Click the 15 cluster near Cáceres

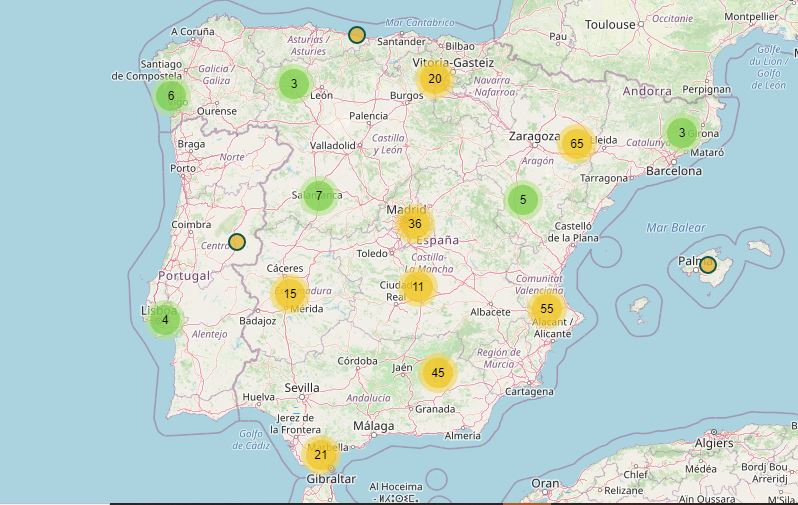coord(290,294)
